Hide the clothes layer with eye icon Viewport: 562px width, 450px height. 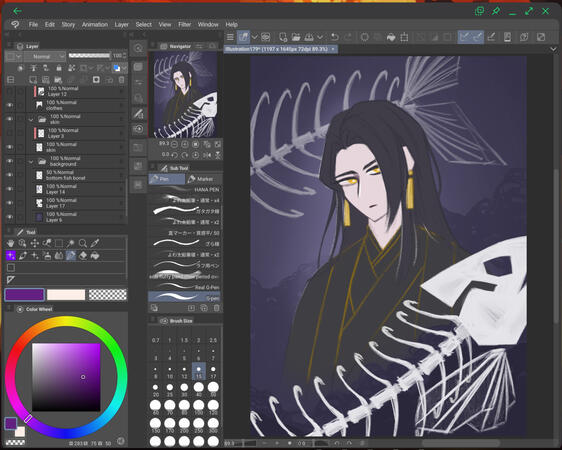(10, 105)
